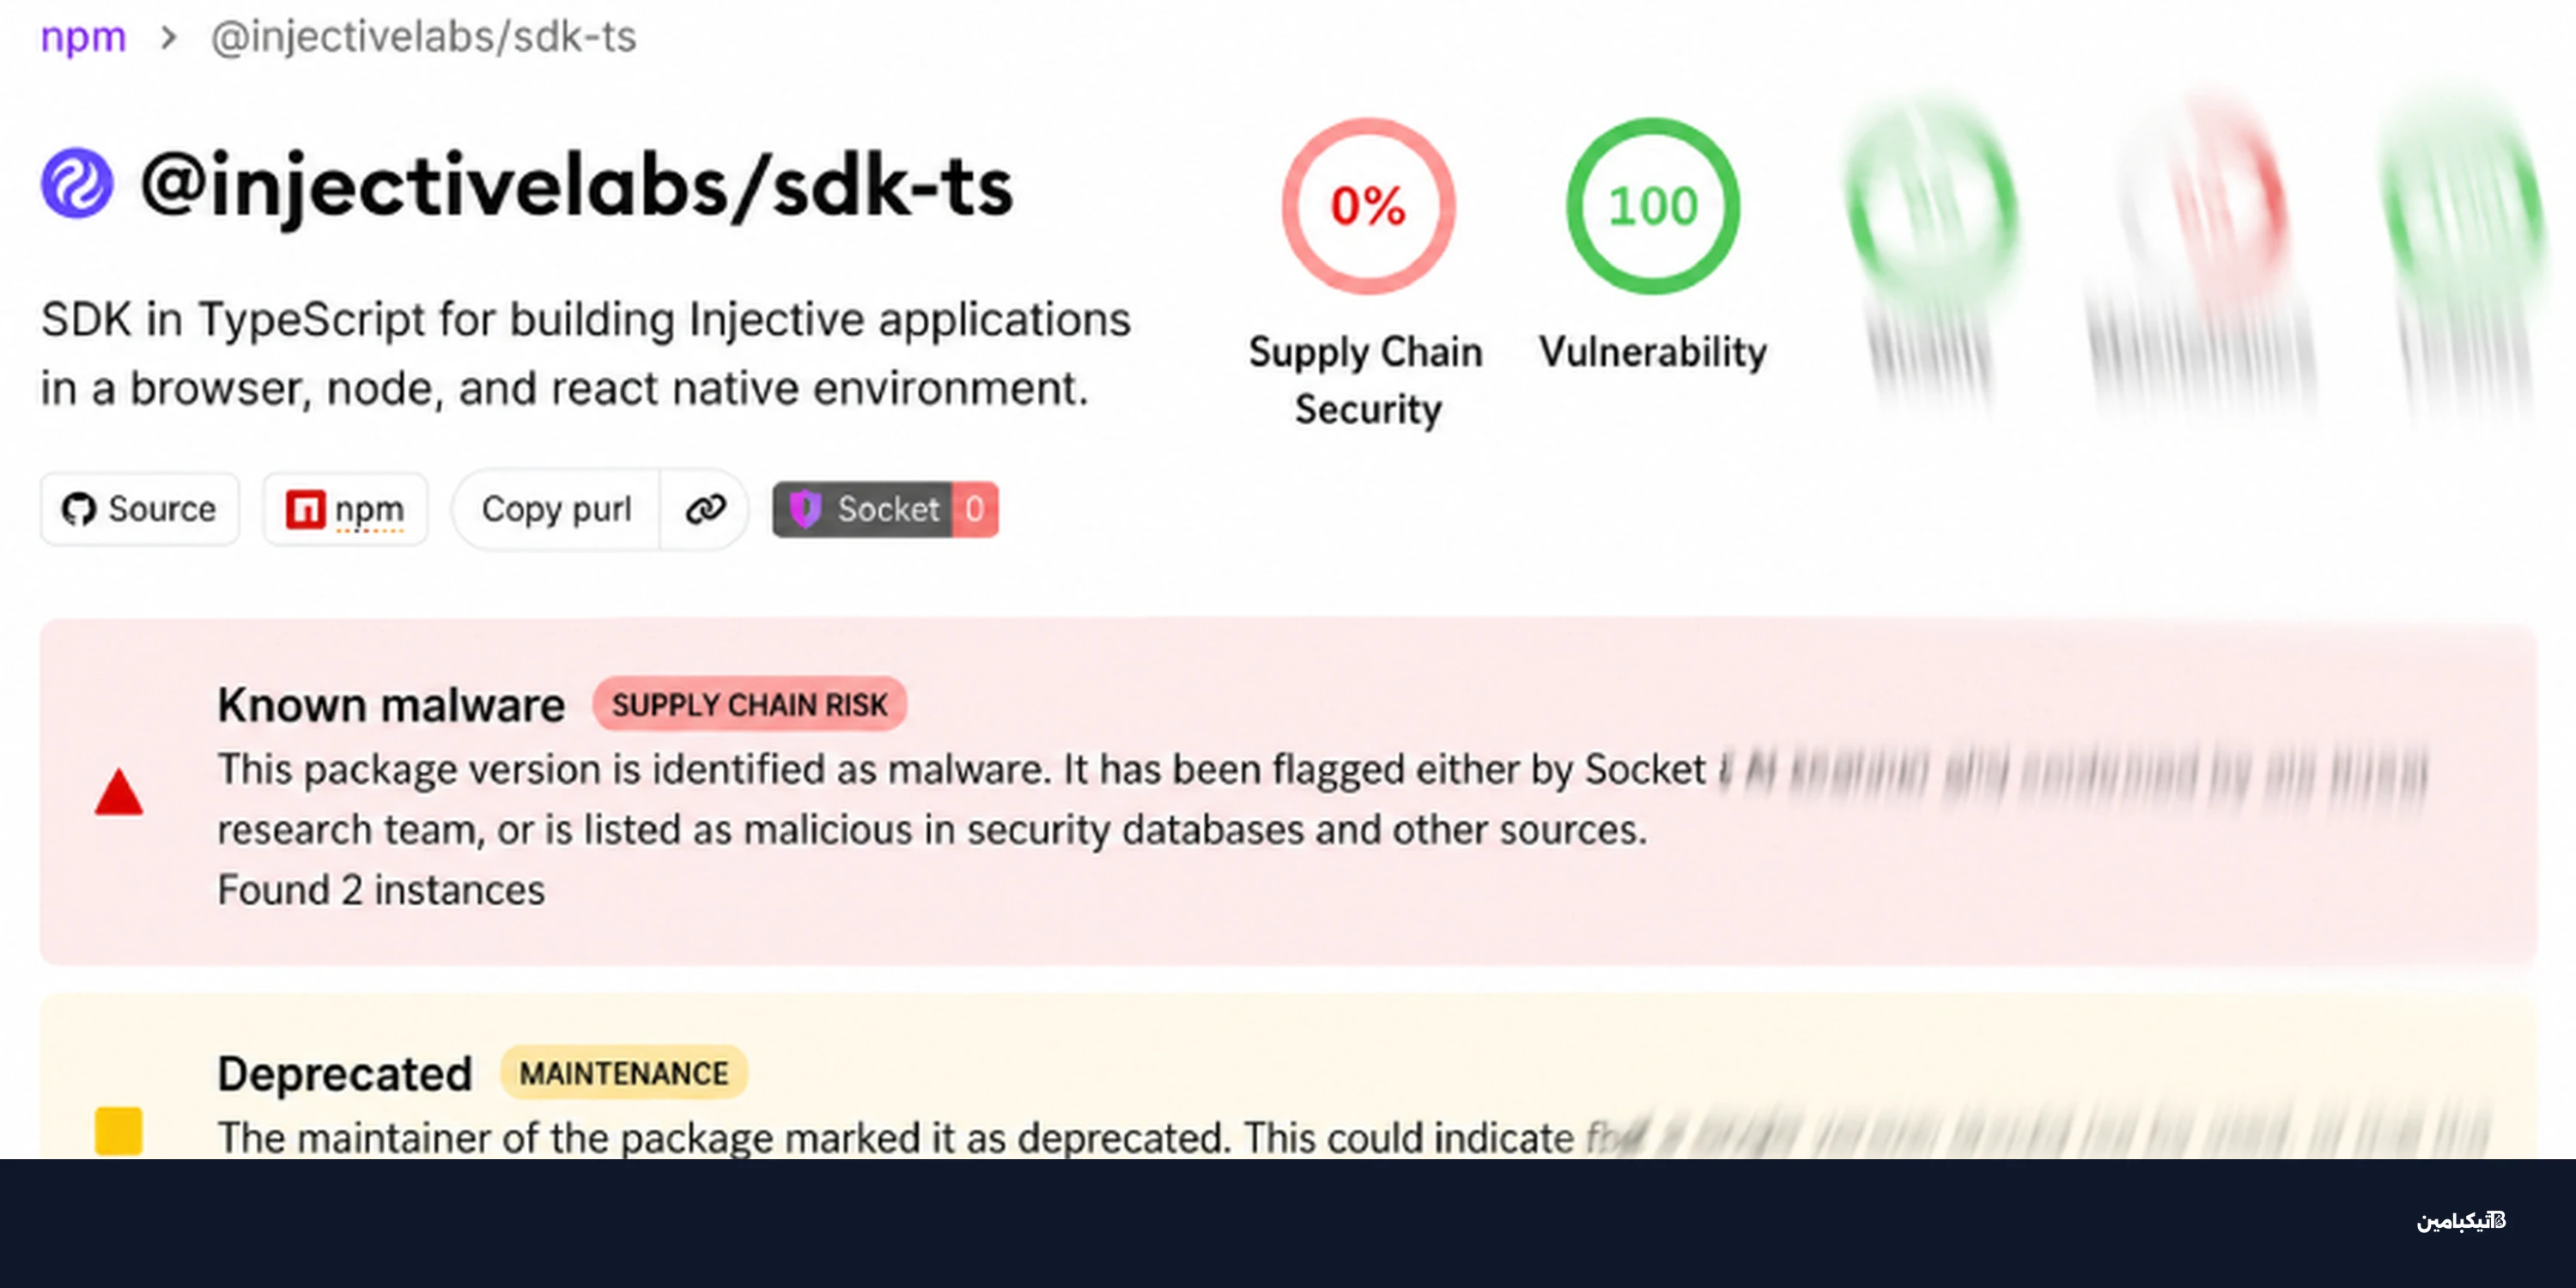Click the GitHub octocat icon on Source
Screen dimensions: 2576x1288
[78, 509]
